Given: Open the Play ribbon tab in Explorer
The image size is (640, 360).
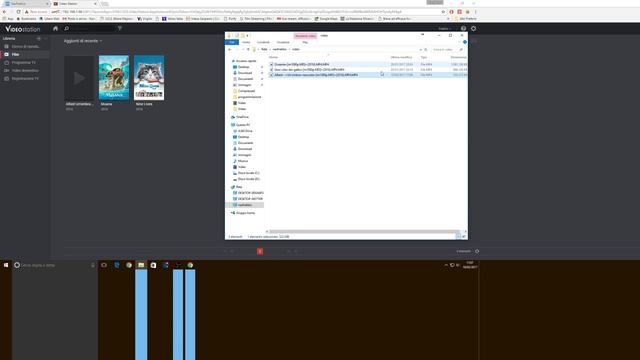Looking at the screenshot, I should (x=305, y=42).
